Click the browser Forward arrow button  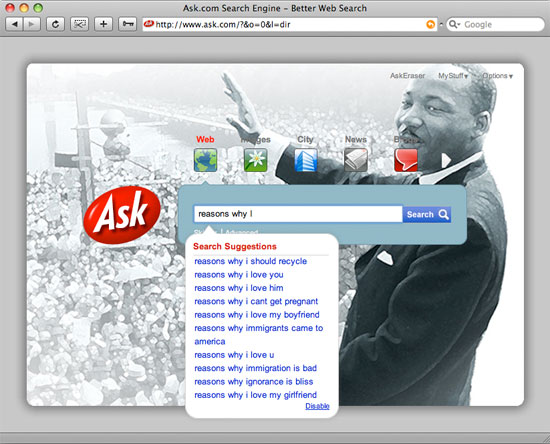(x=32, y=24)
